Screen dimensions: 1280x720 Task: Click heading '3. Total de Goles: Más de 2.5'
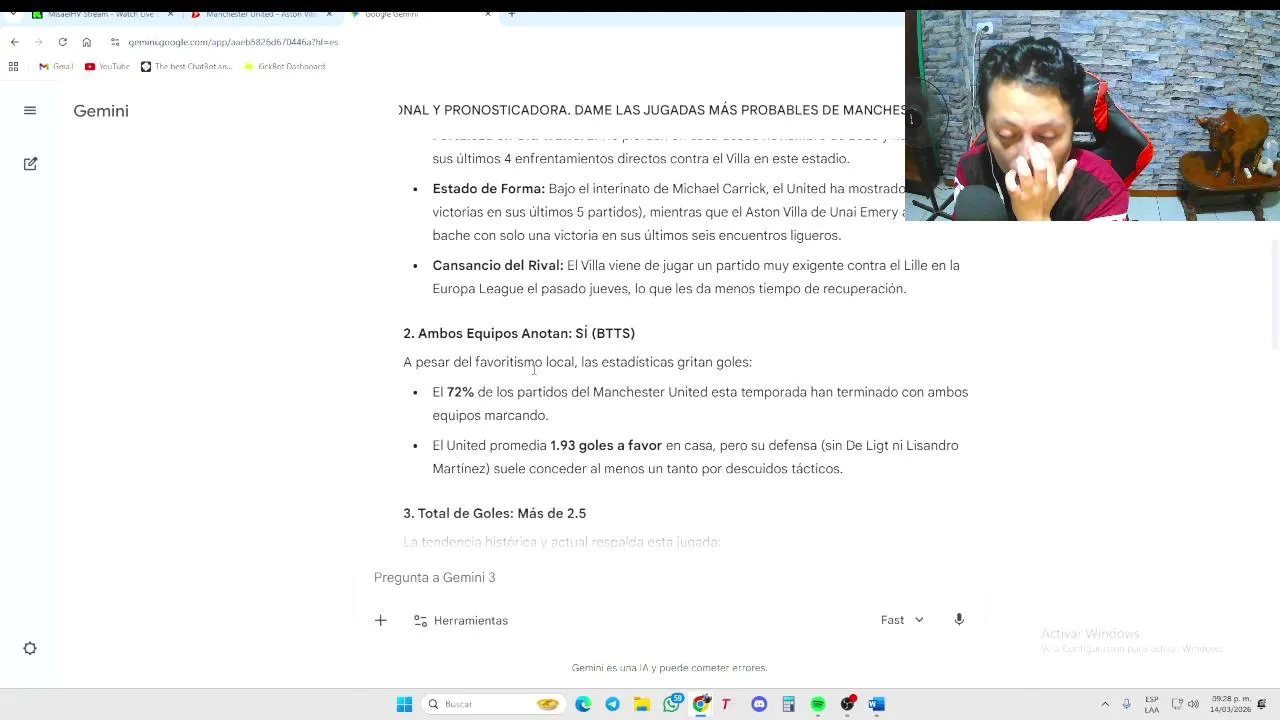click(x=494, y=513)
